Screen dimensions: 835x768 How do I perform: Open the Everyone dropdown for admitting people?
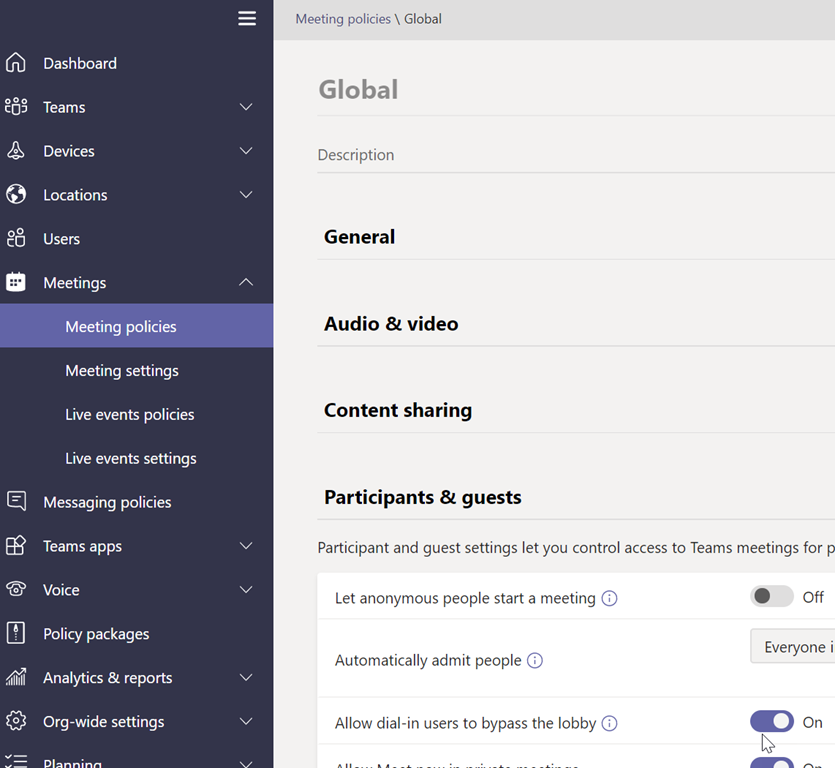[x=800, y=646]
